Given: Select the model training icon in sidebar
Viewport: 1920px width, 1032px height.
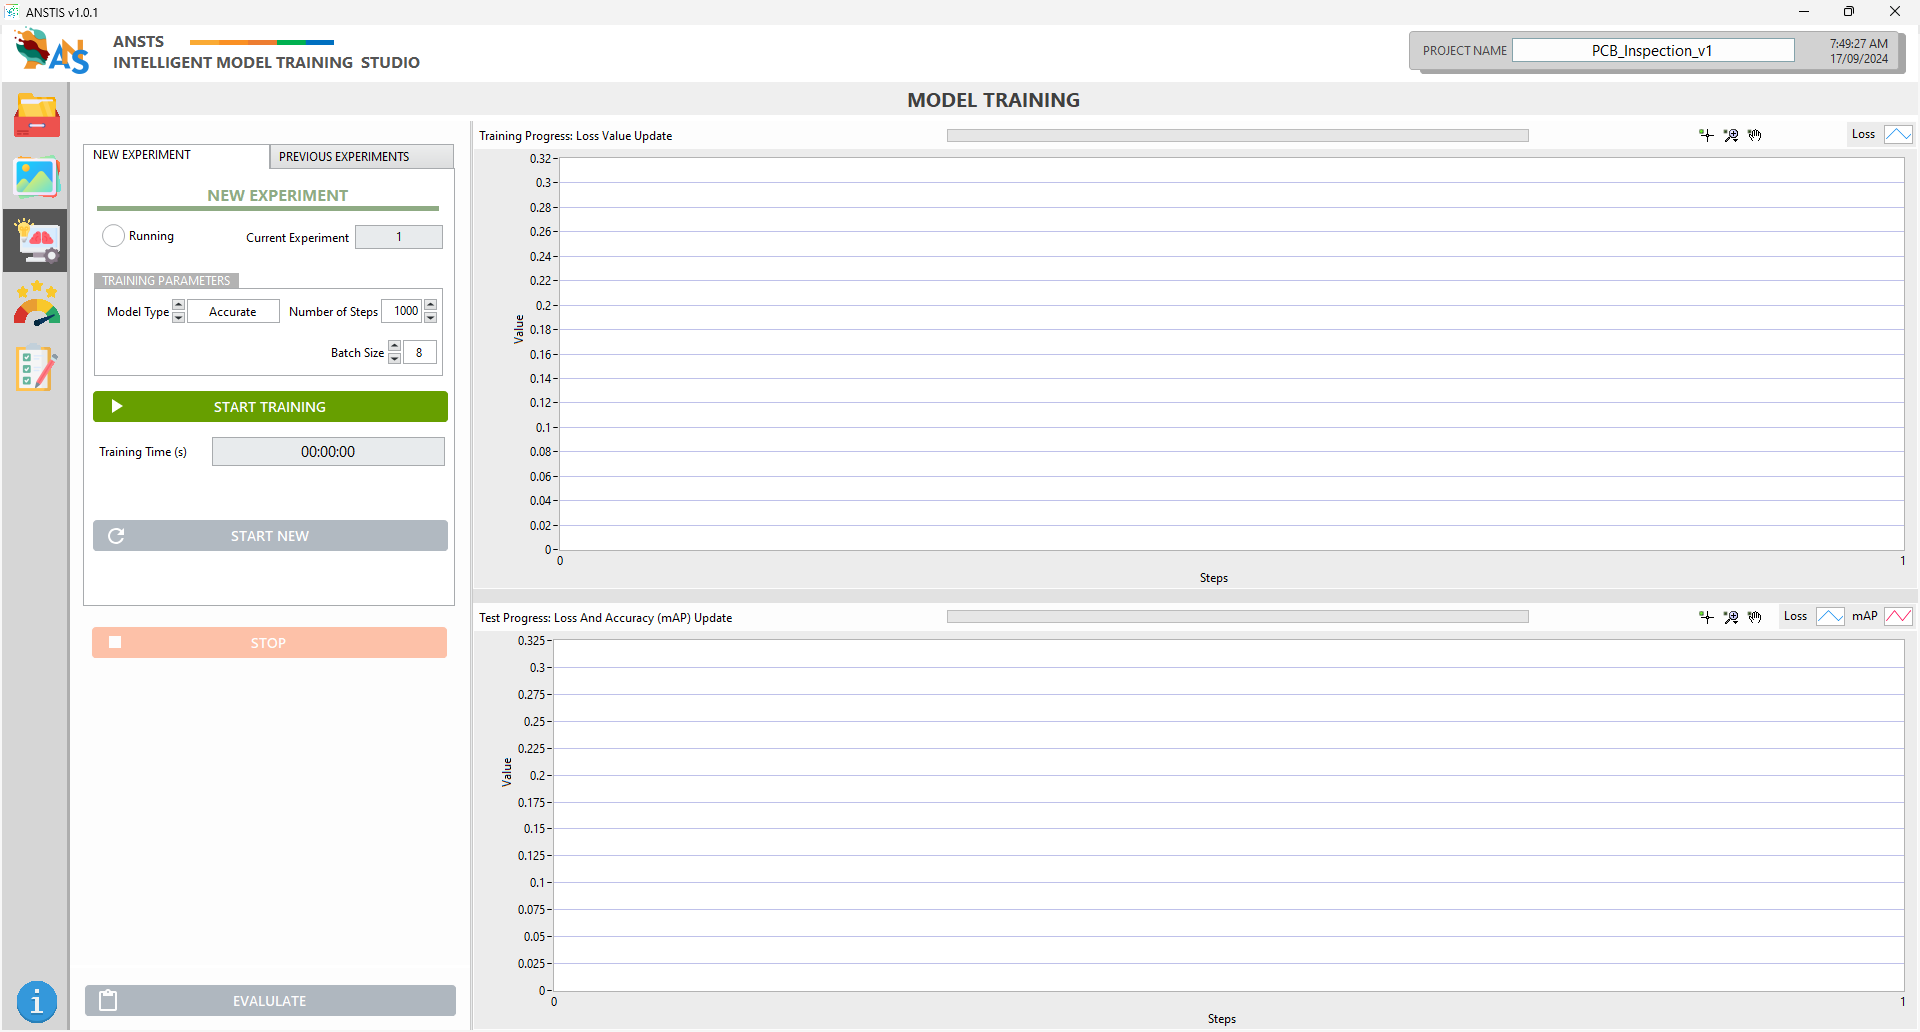Looking at the screenshot, I should click(36, 240).
